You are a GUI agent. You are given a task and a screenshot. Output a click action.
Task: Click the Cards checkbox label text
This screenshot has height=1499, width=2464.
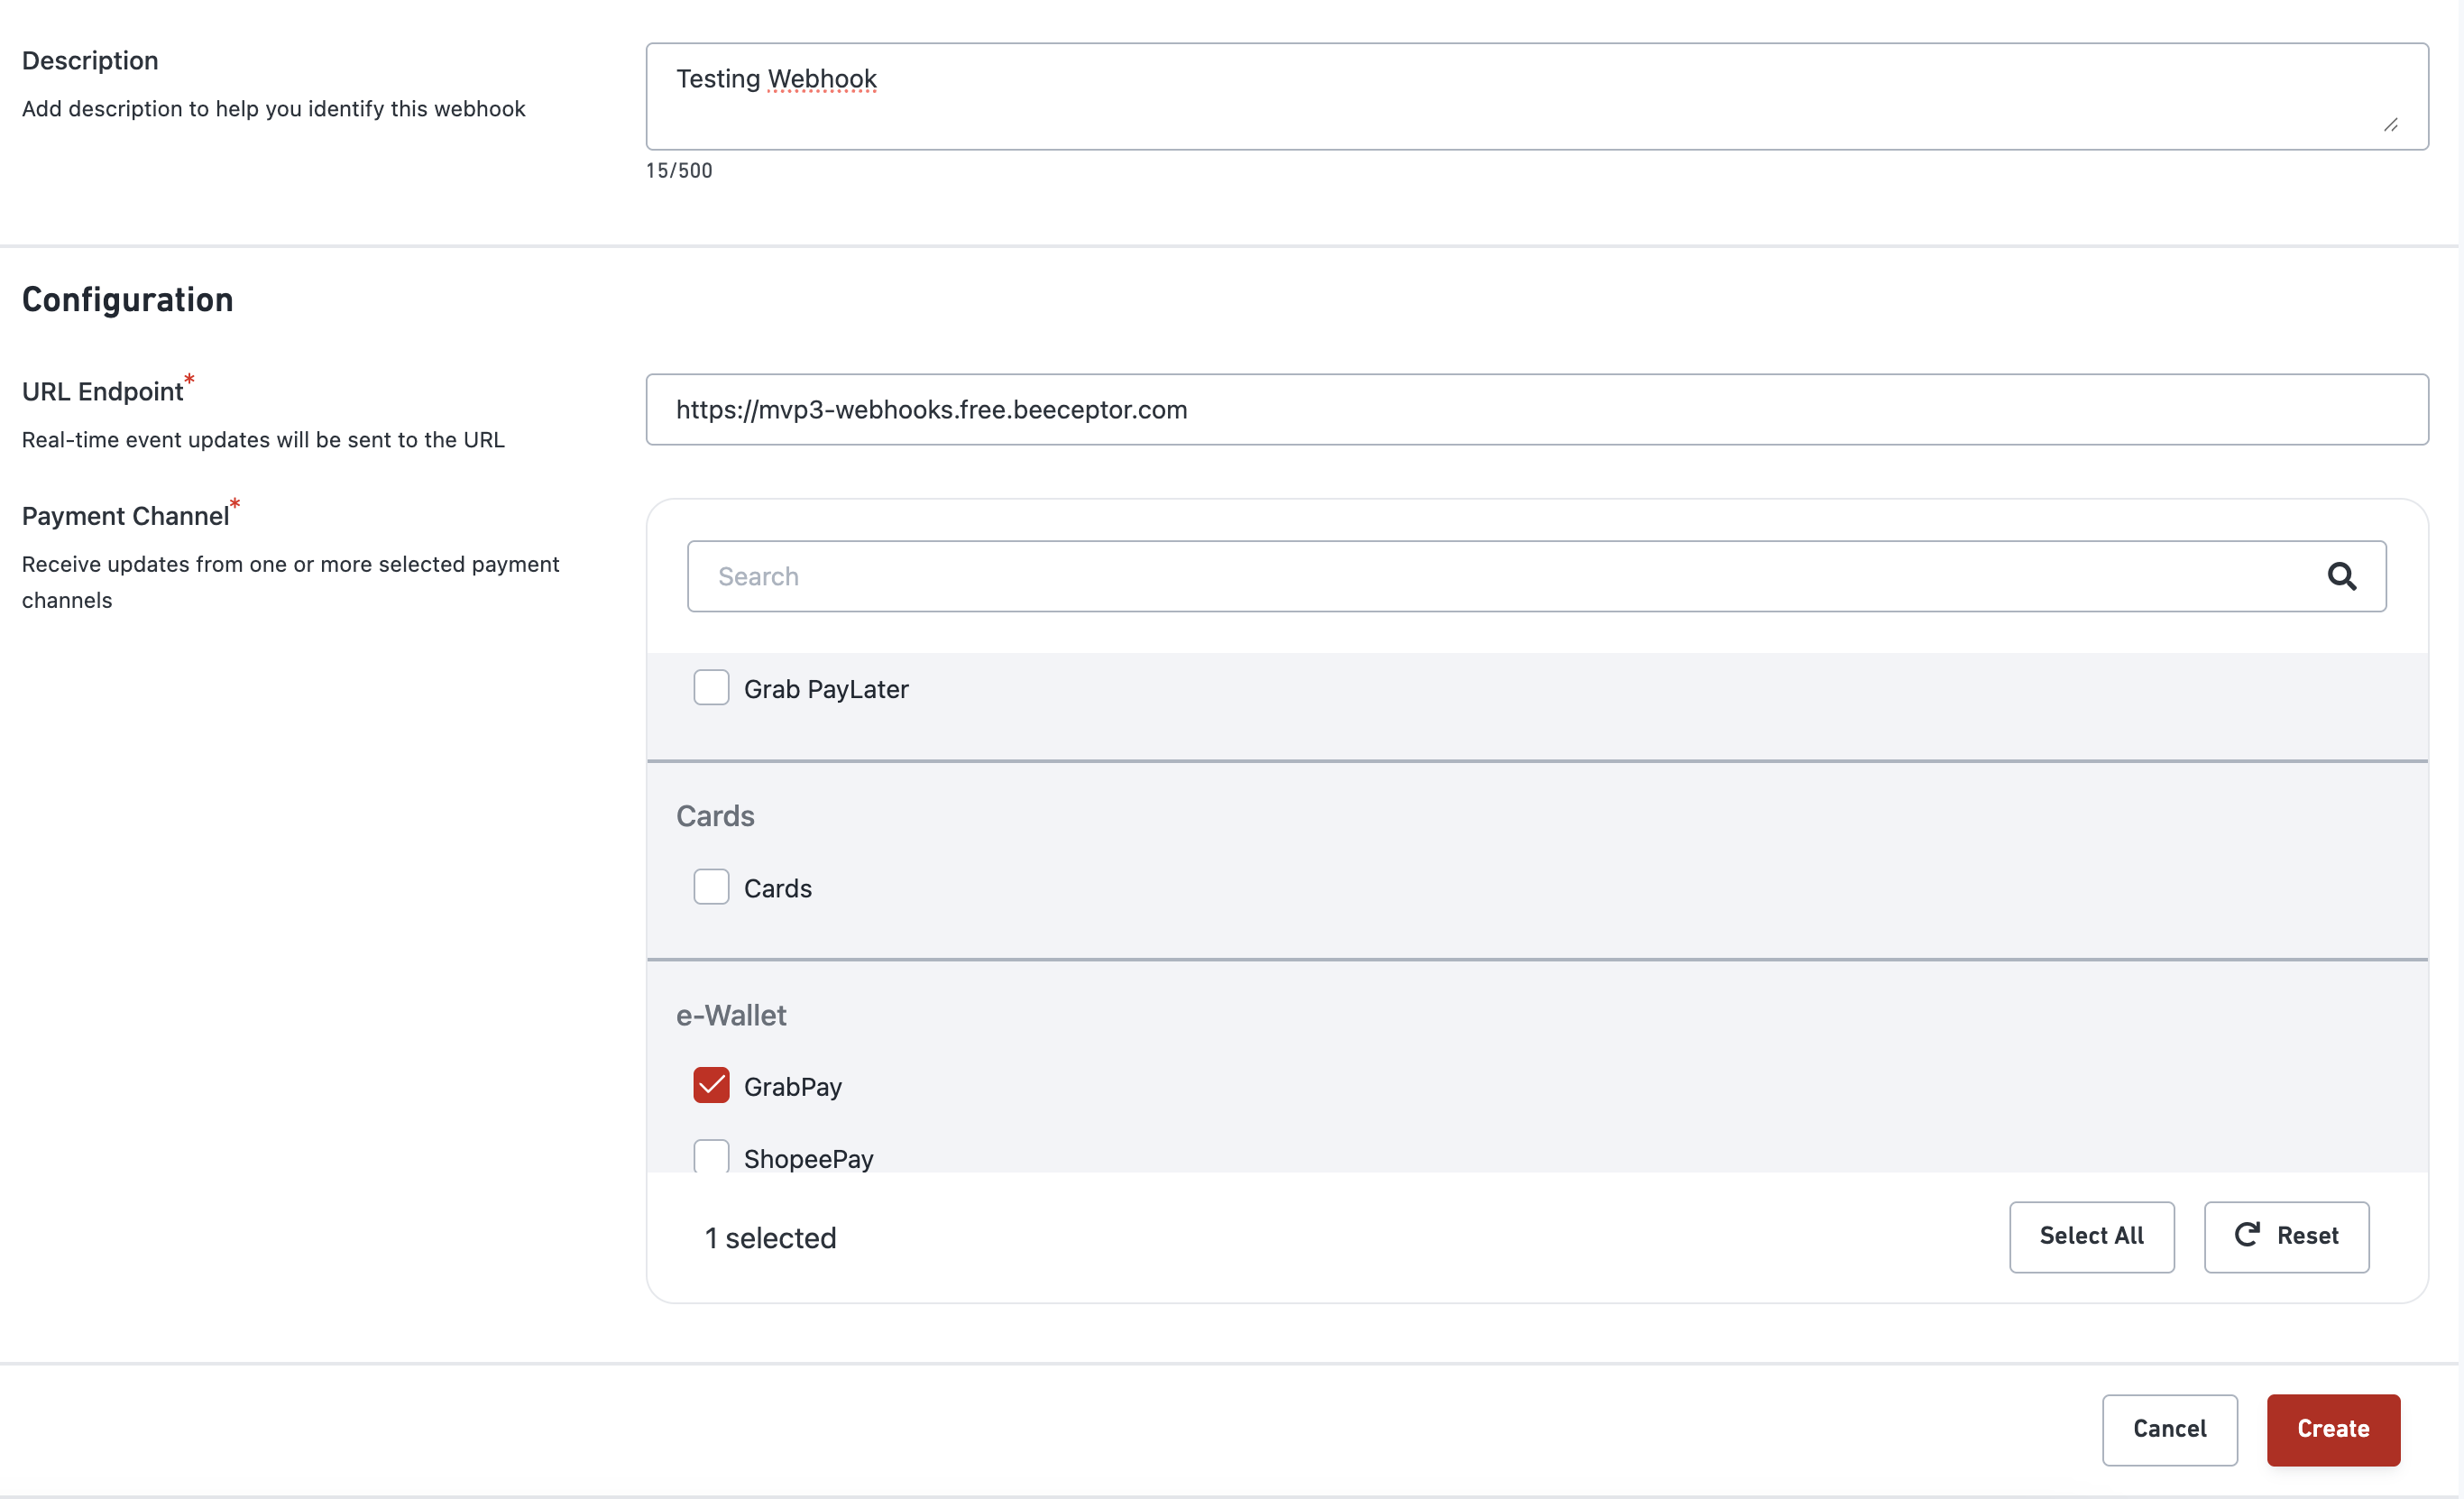[777, 888]
